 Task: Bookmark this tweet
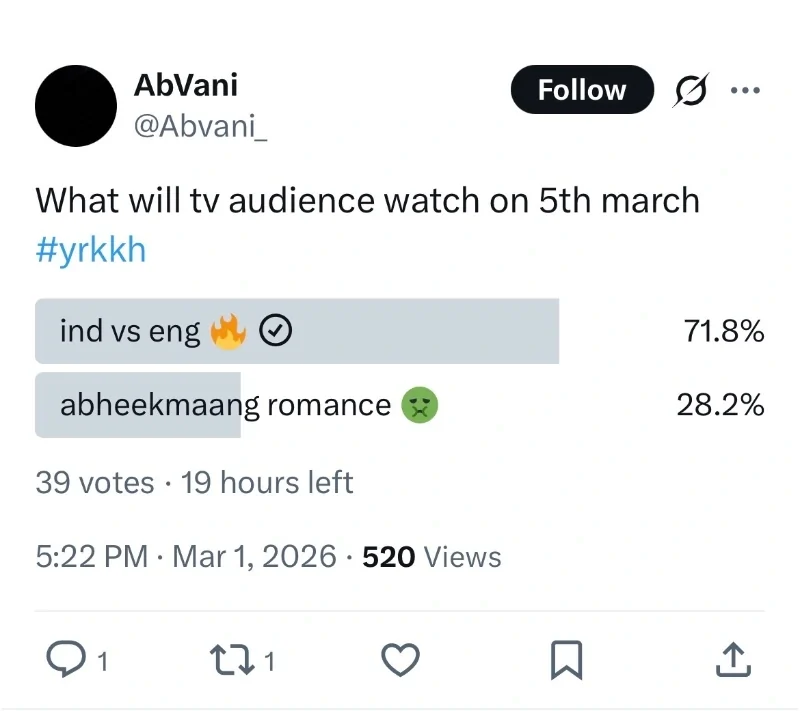pyautogui.click(x=566, y=659)
